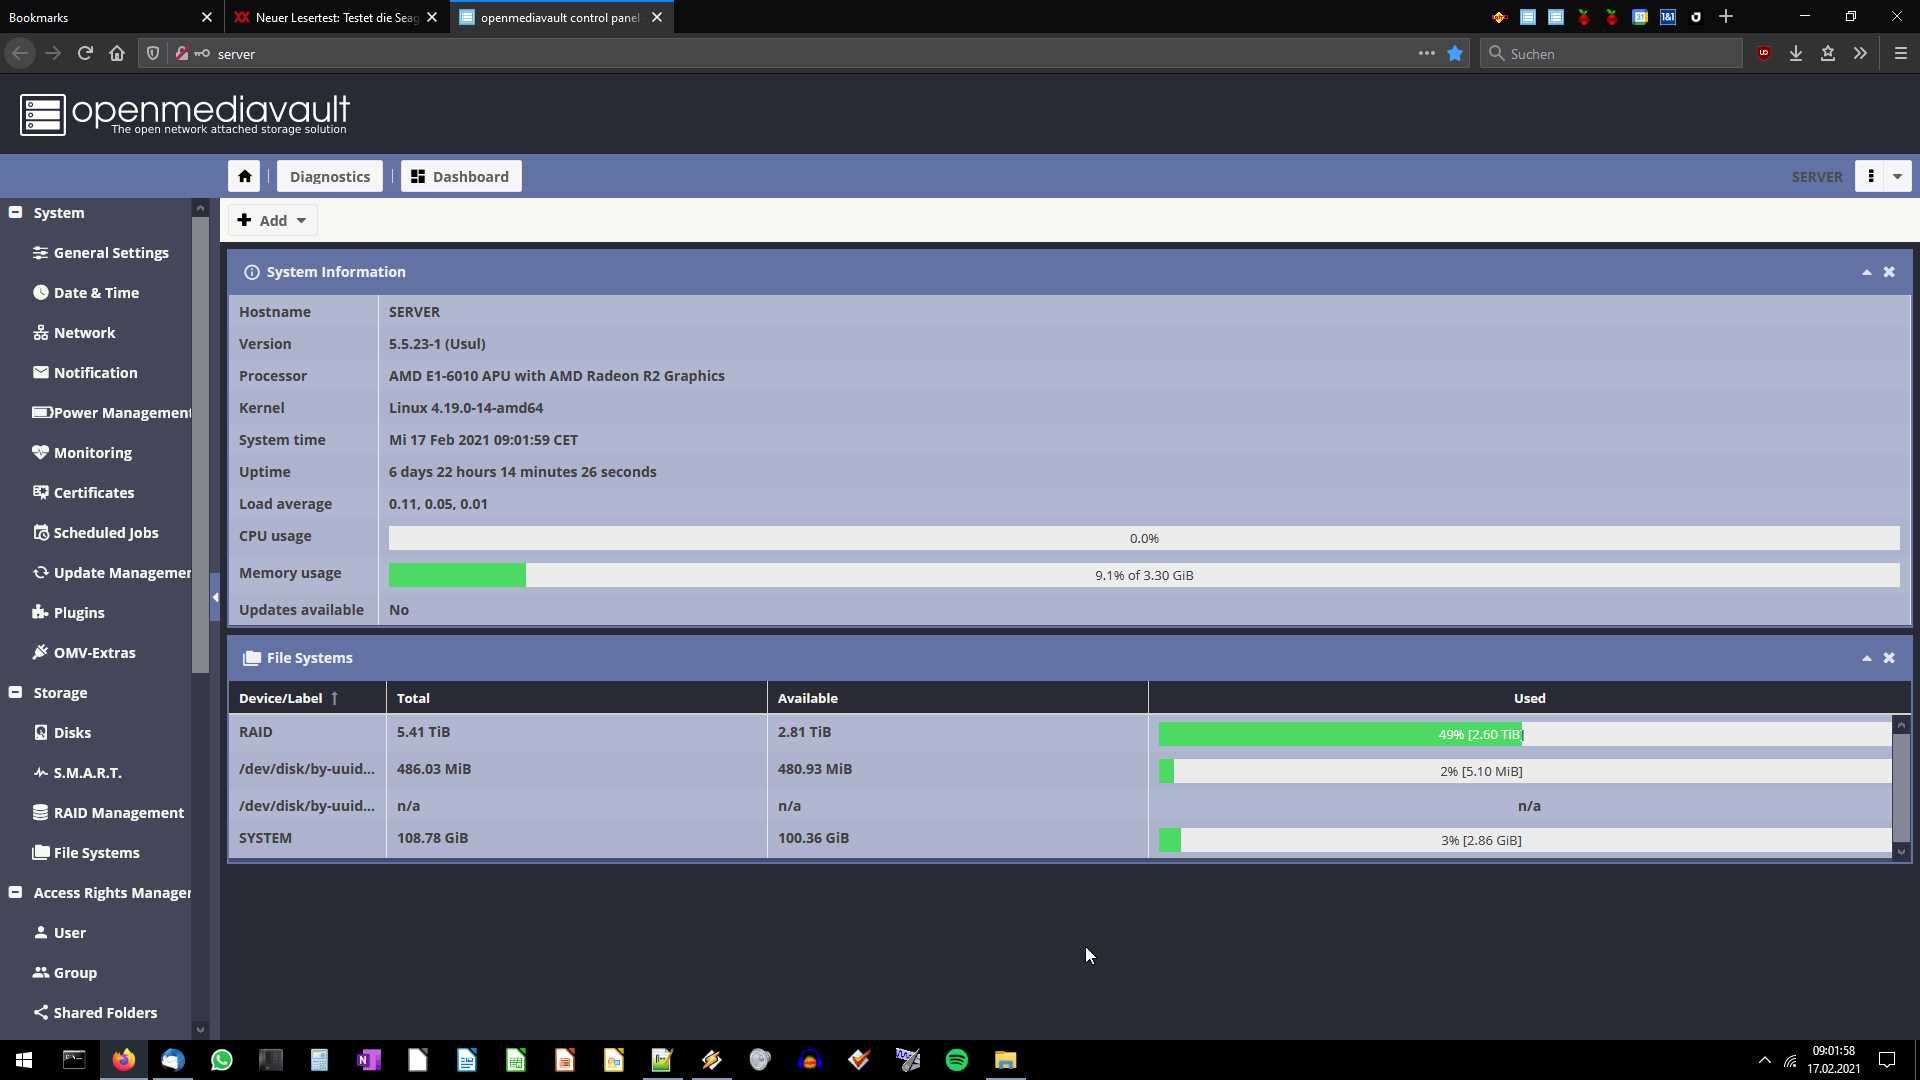Open Group management page
This screenshot has height=1080, width=1920.
[65, 973]
